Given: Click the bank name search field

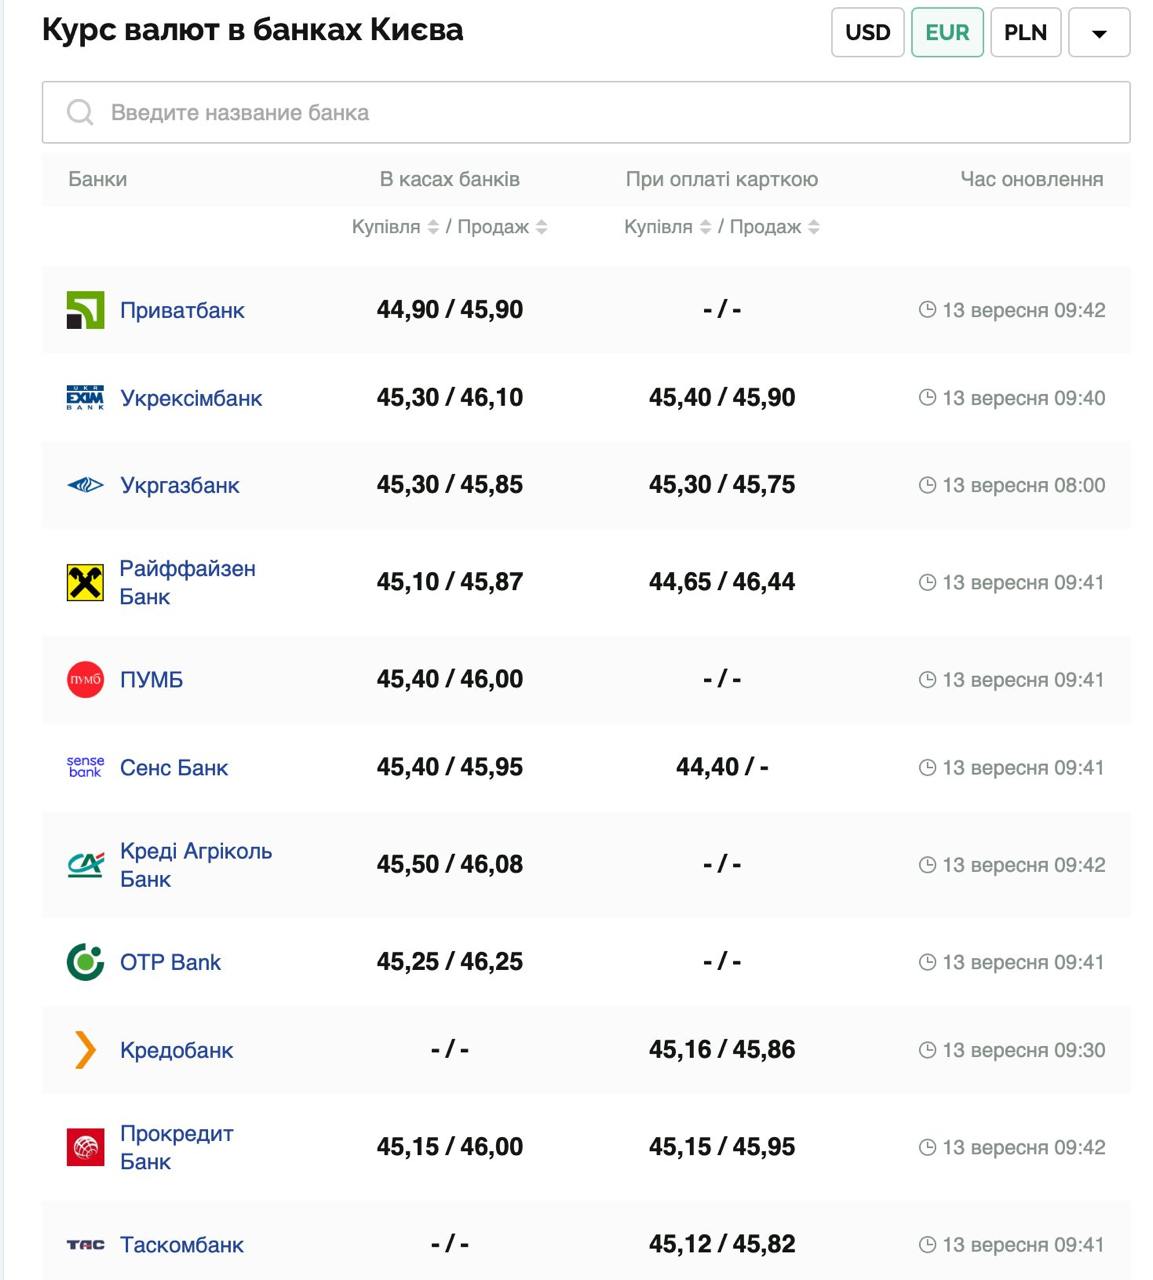Looking at the screenshot, I should pyautogui.click(x=600, y=113).
